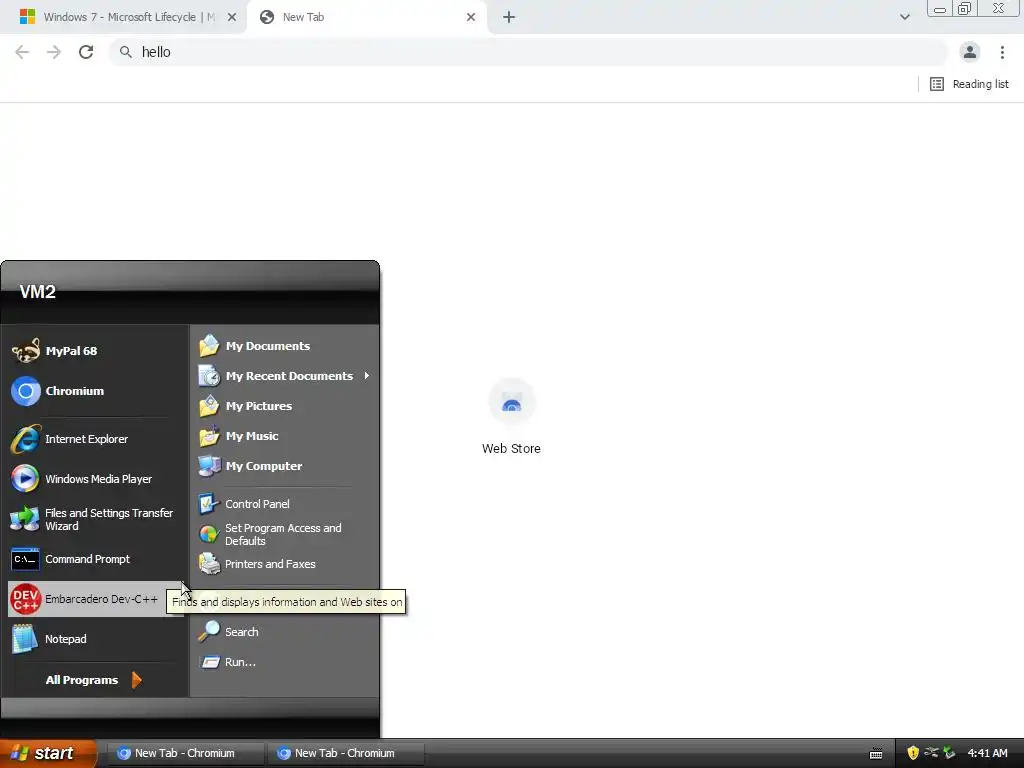Expand My Recent Documents submenu
The height and width of the screenshot is (768, 1024).
tap(284, 376)
